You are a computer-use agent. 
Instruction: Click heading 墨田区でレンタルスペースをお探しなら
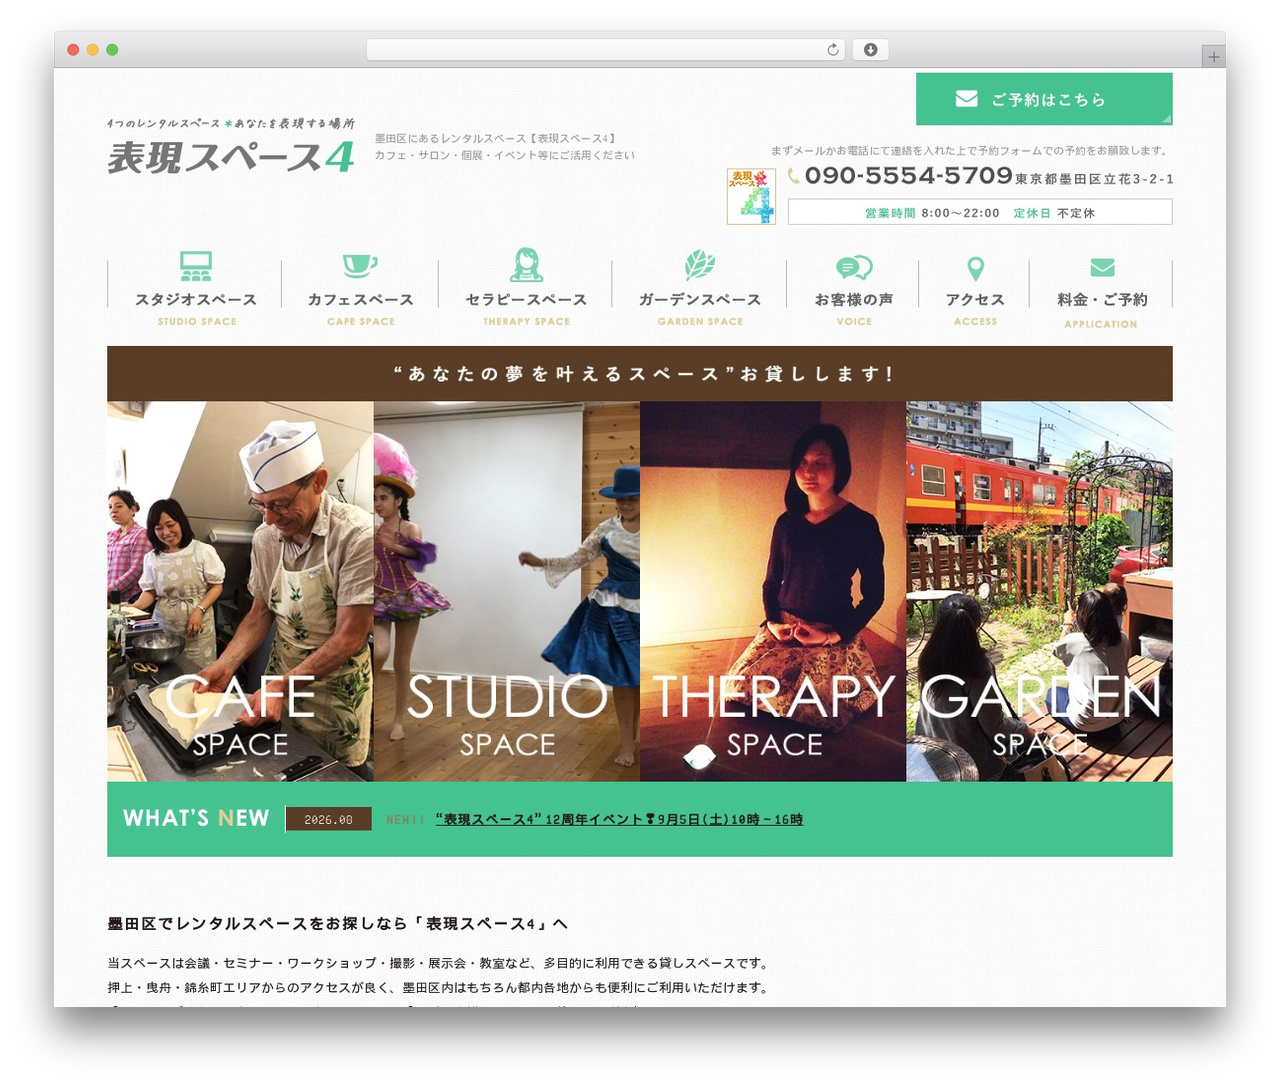(x=337, y=923)
